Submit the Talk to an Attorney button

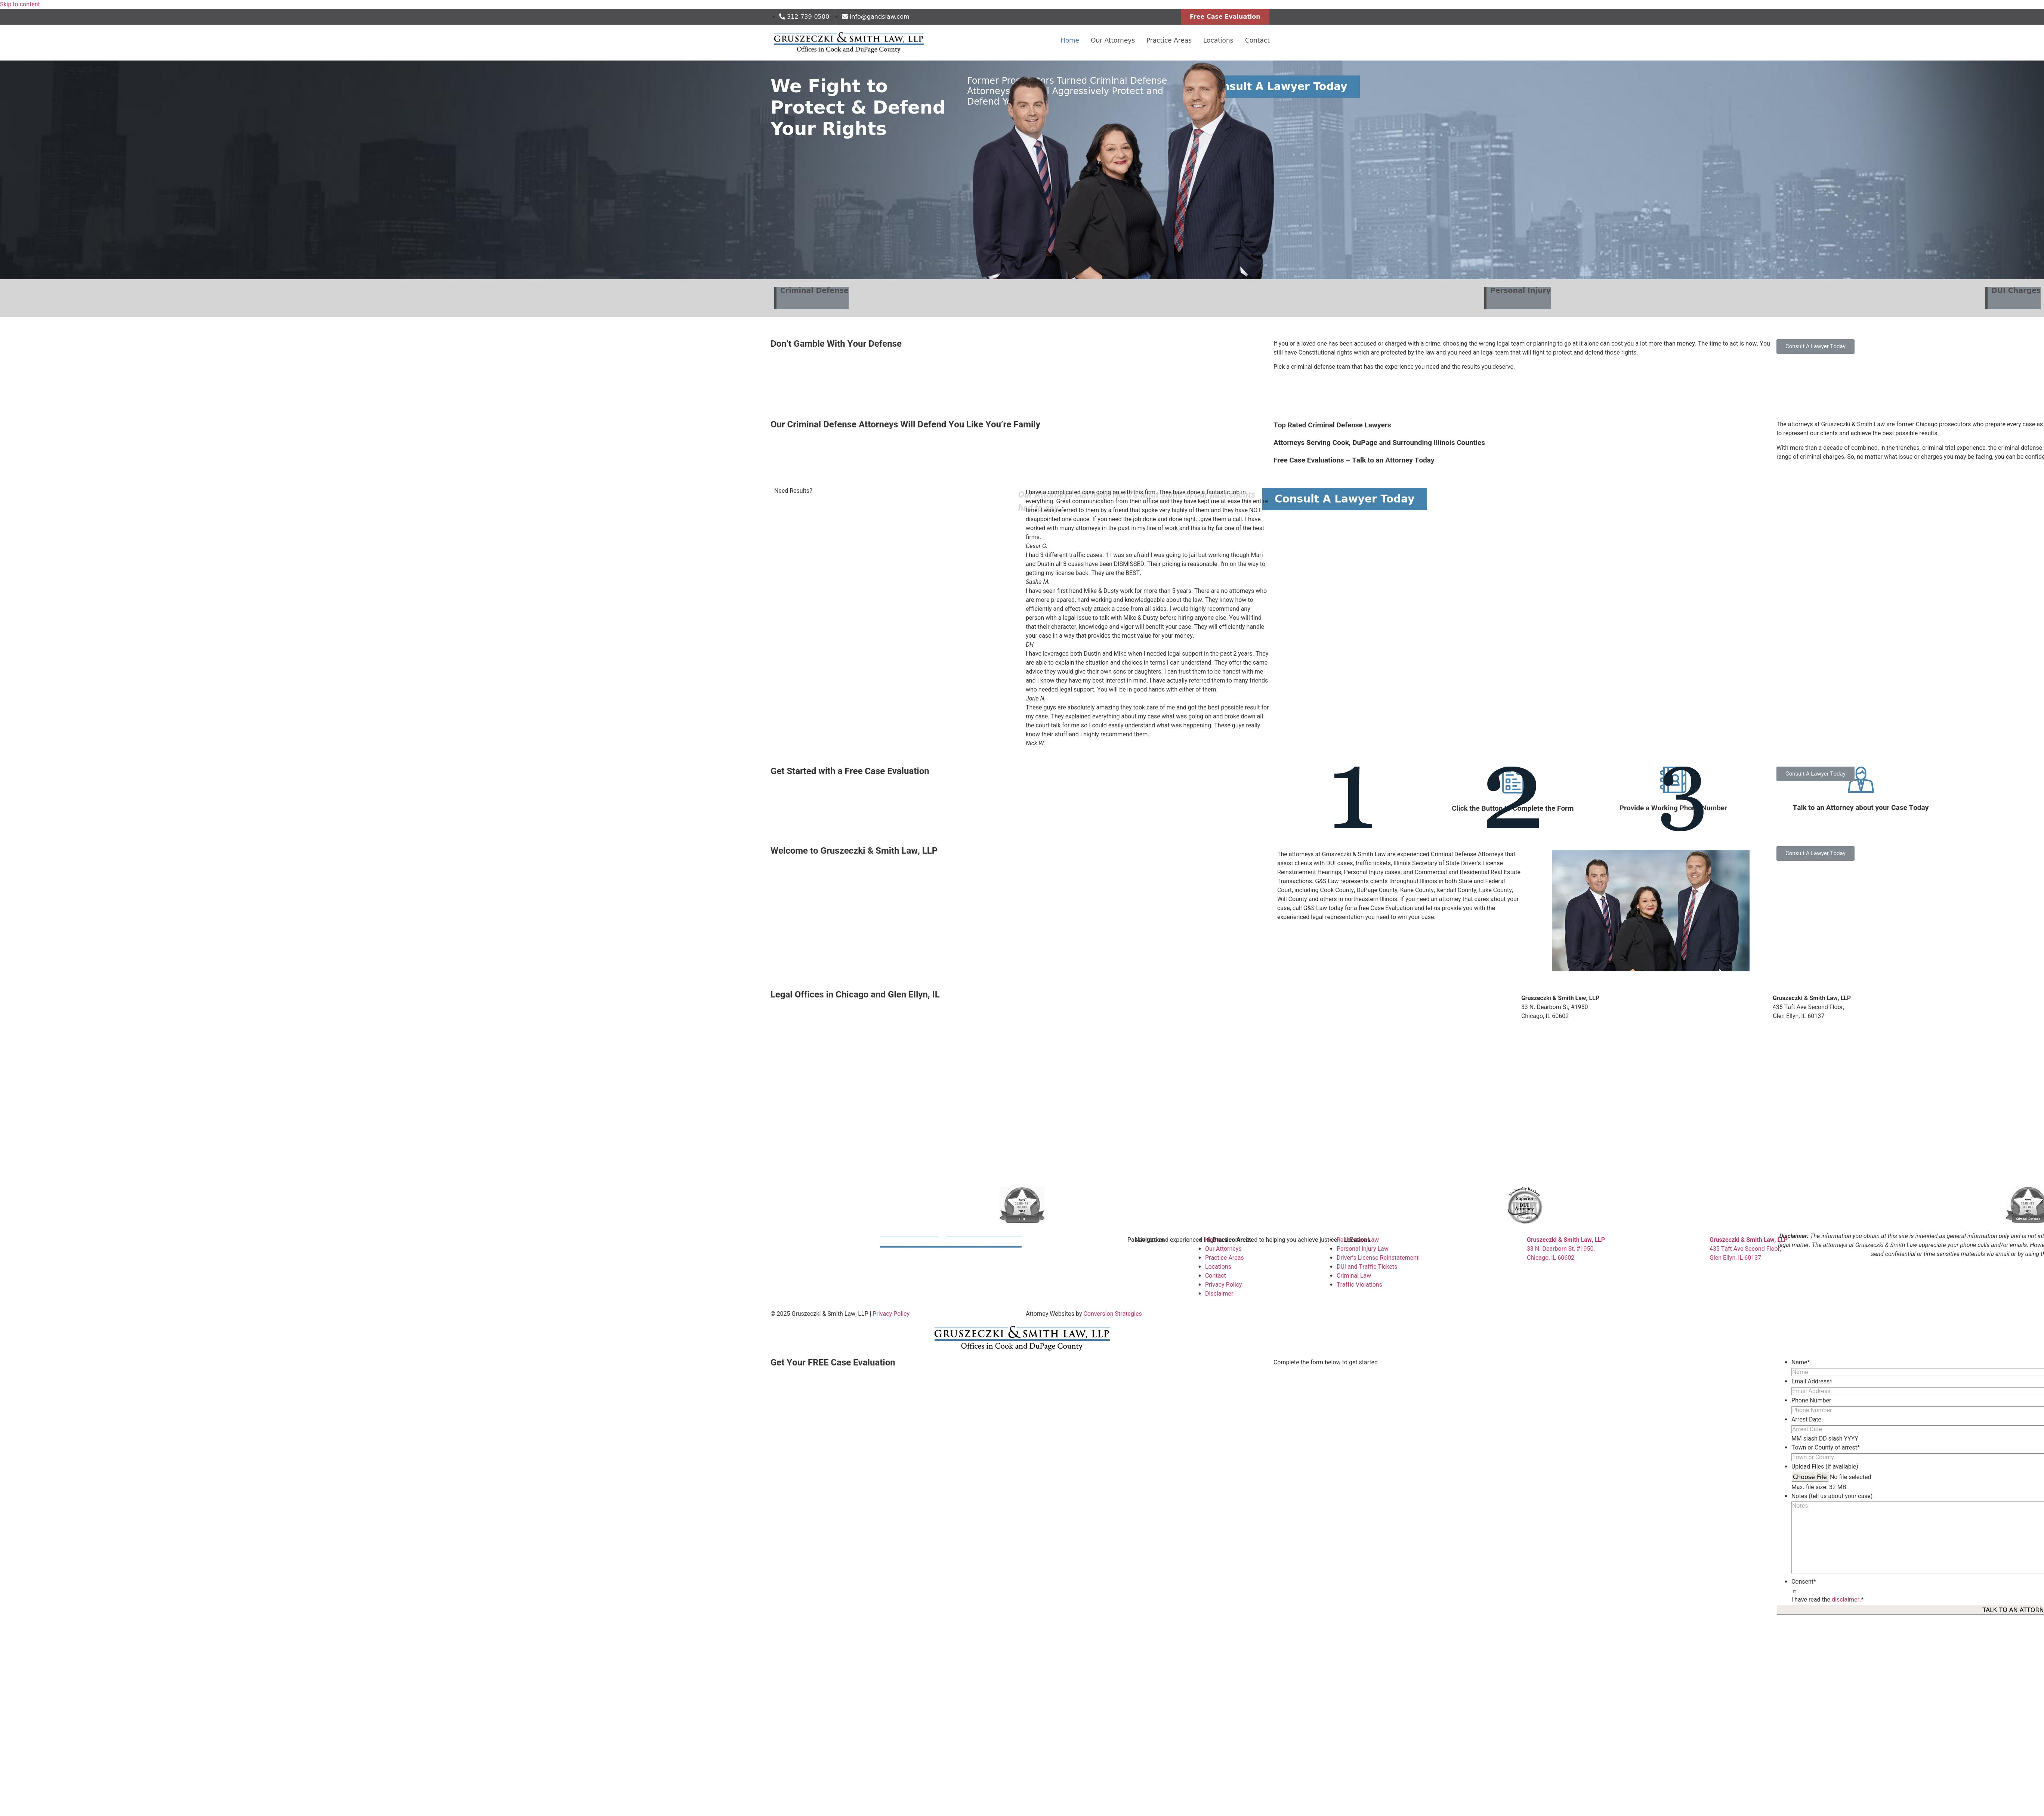pyautogui.click(x=1910, y=1610)
